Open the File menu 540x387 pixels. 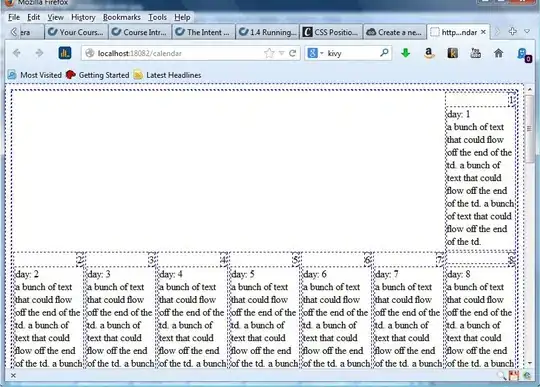[14, 17]
